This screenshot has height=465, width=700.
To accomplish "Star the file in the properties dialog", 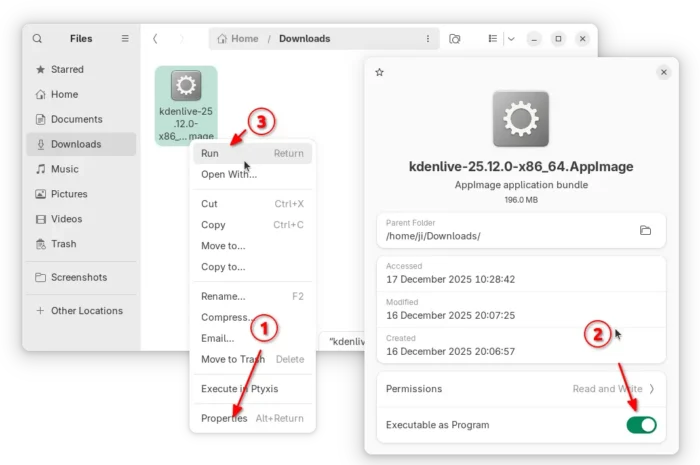I will [x=379, y=72].
